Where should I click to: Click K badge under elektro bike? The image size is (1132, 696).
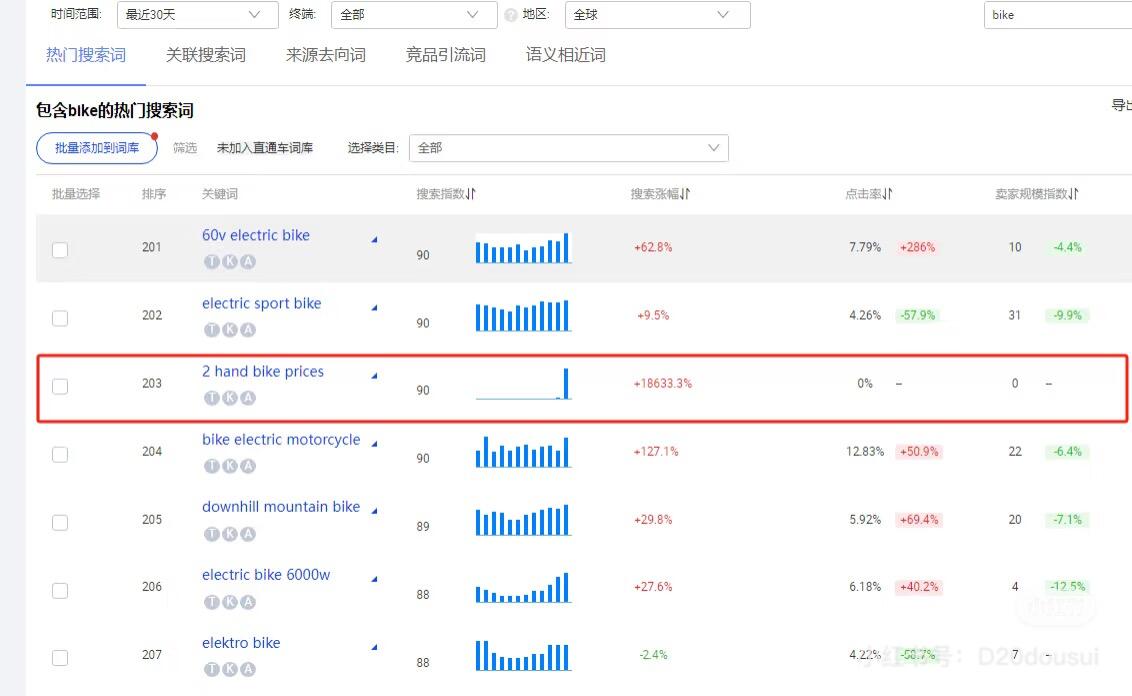tap(230, 669)
